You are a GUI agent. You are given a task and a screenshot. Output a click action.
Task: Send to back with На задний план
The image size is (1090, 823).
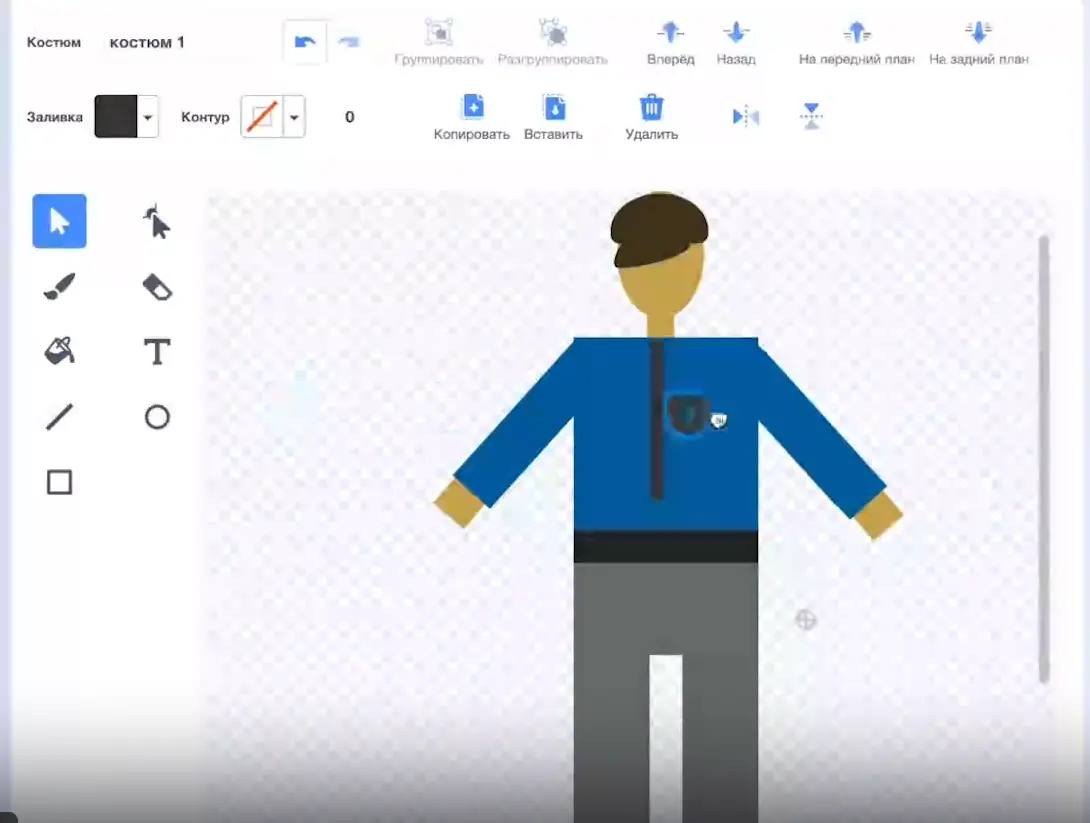(x=979, y=42)
